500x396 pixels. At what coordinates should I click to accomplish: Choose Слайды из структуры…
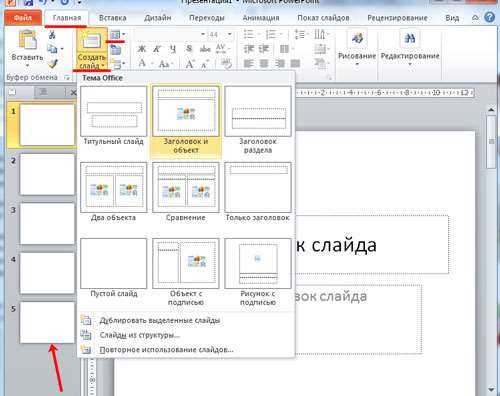click(x=186, y=335)
